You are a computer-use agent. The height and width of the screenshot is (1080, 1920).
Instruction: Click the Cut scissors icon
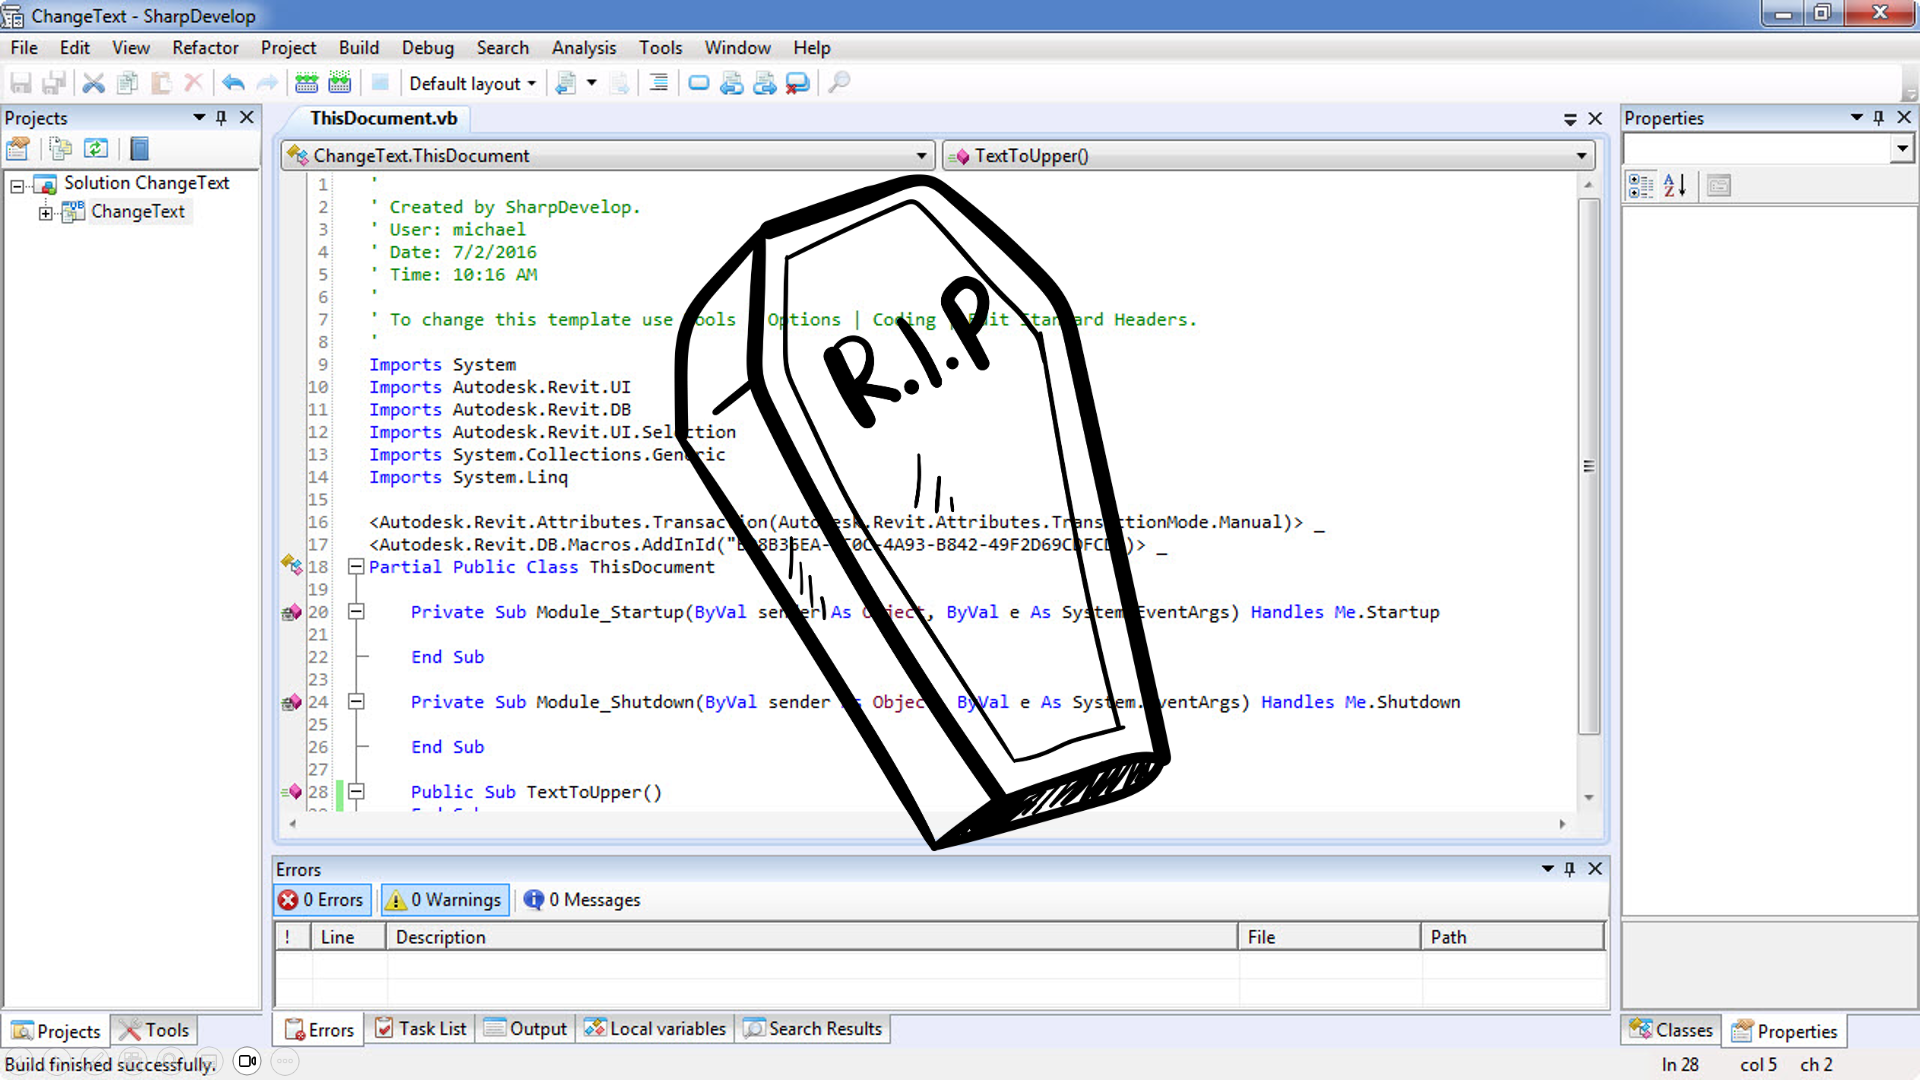tap(93, 83)
